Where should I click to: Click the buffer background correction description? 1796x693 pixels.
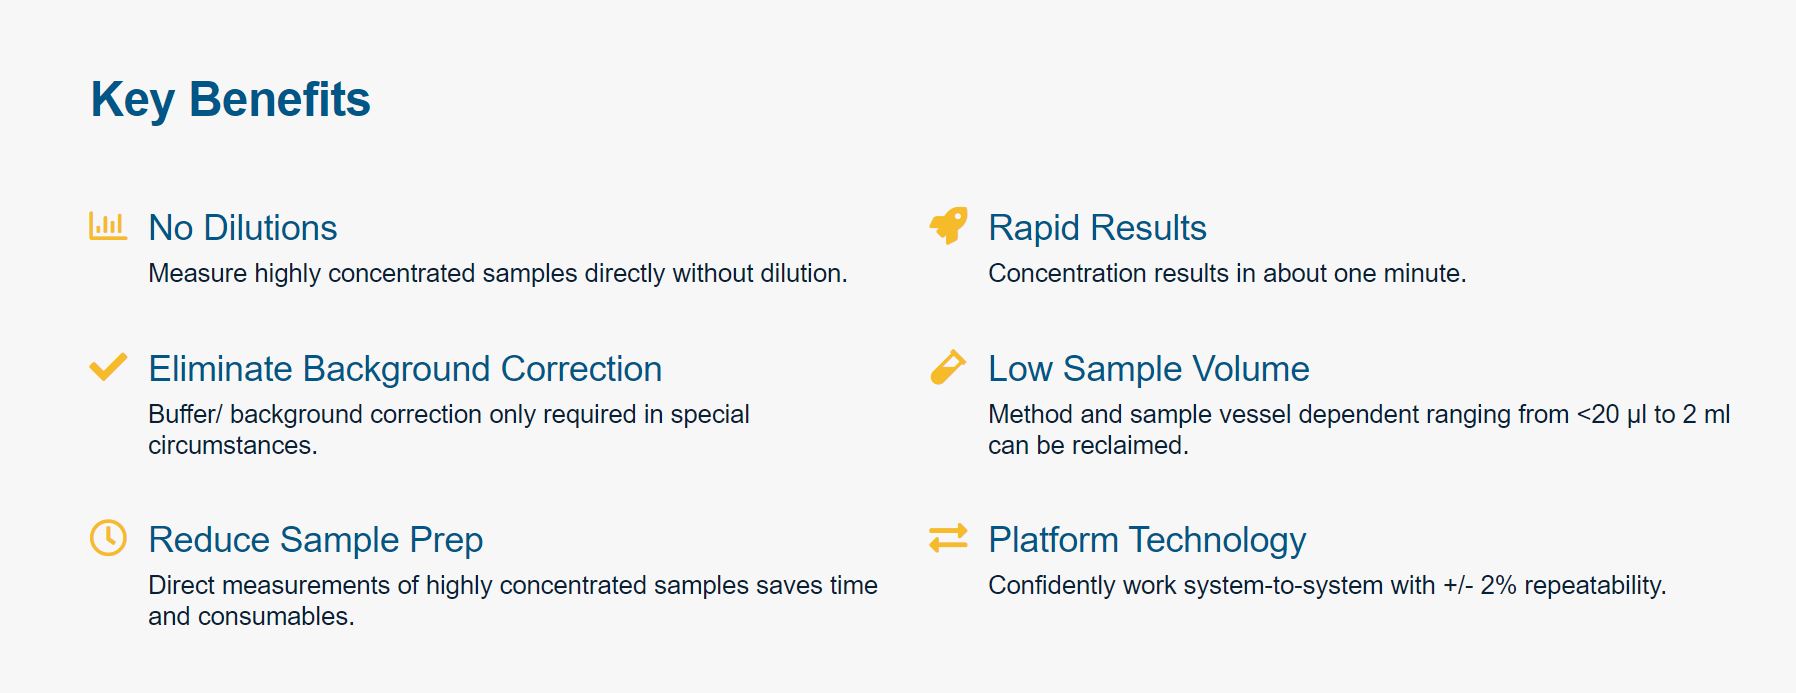[449, 430]
